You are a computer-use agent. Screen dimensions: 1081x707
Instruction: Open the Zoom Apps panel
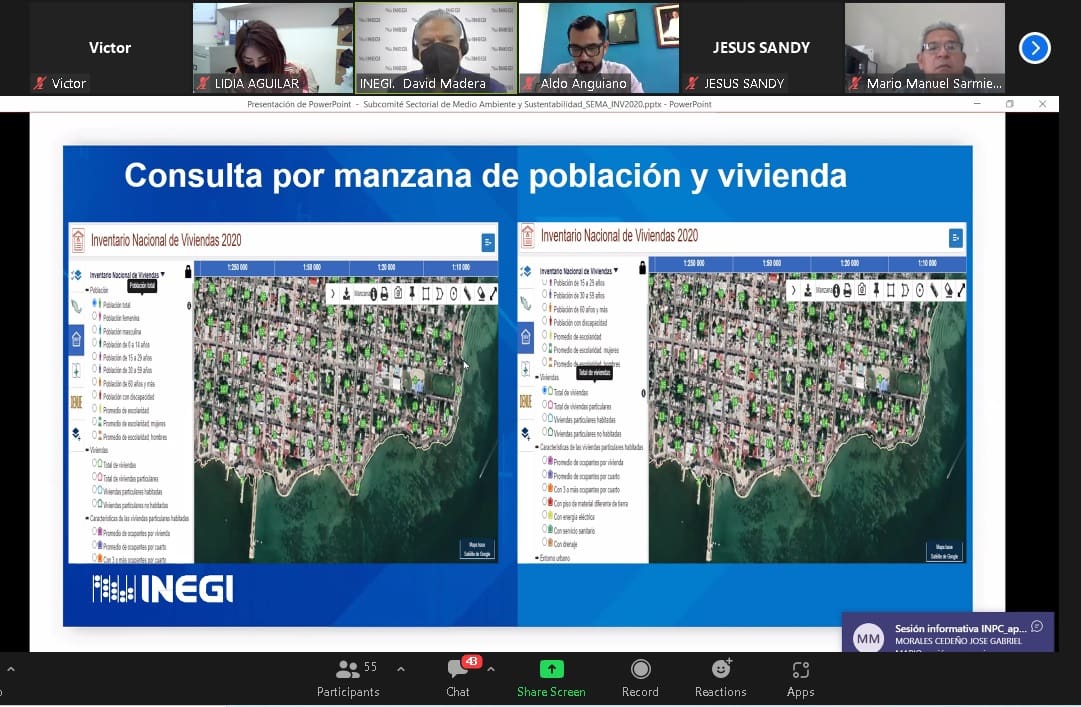[x=800, y=677]
